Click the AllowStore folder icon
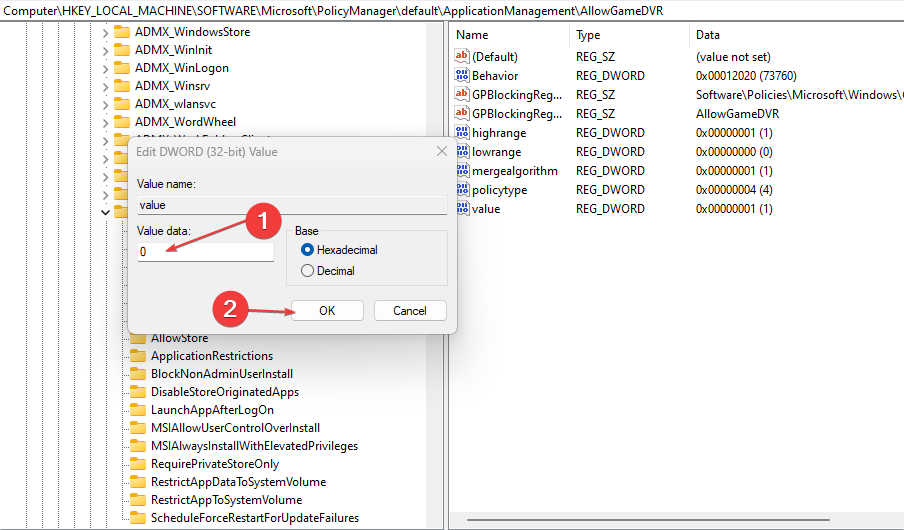The height and width of the screenshot is (530, 904). coord(138,339)
